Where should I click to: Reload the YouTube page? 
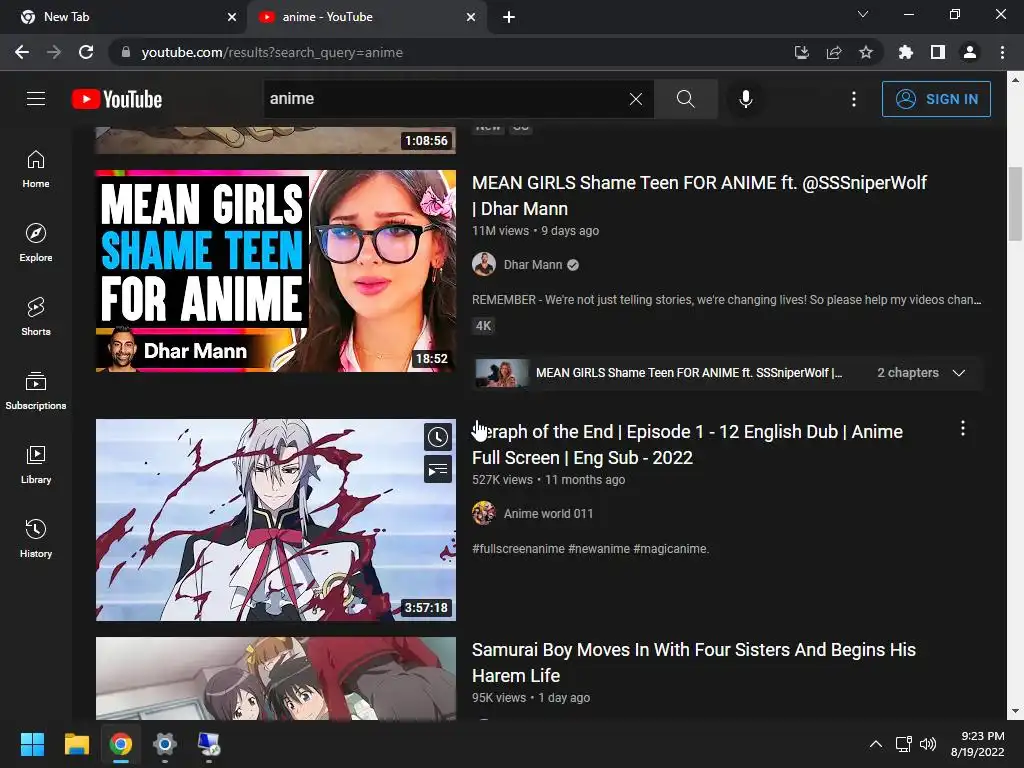86,52
